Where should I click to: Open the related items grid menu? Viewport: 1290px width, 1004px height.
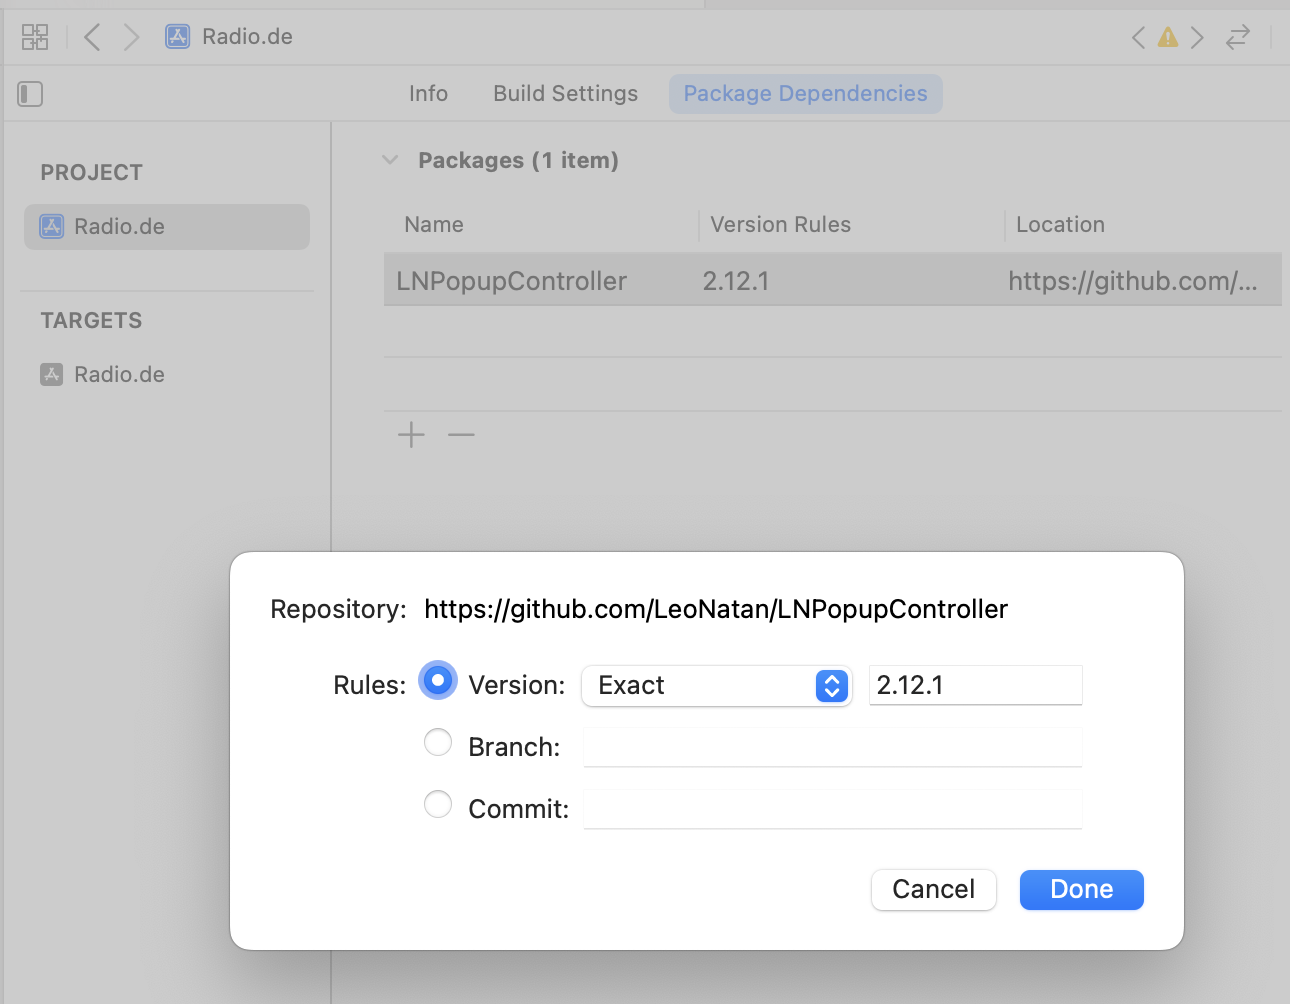[35, 37]
